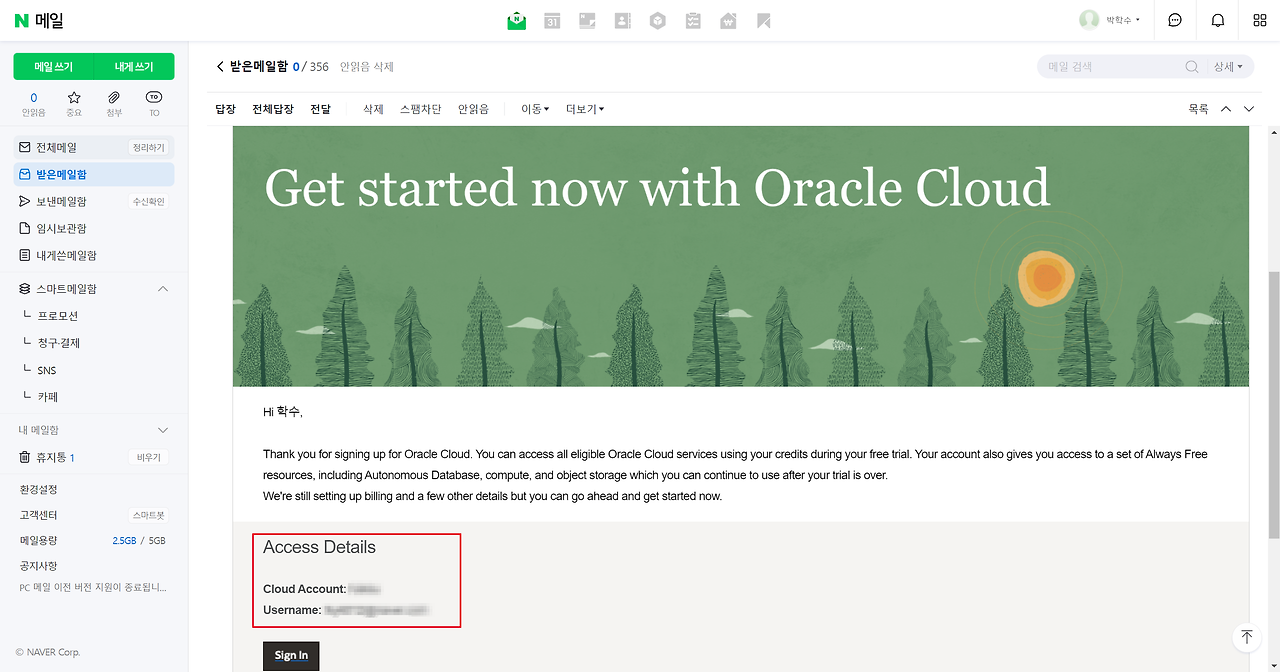Screen dimensions: 1280x672
Task: Open the chat bubble icon in header
Action: point(1175,20)
